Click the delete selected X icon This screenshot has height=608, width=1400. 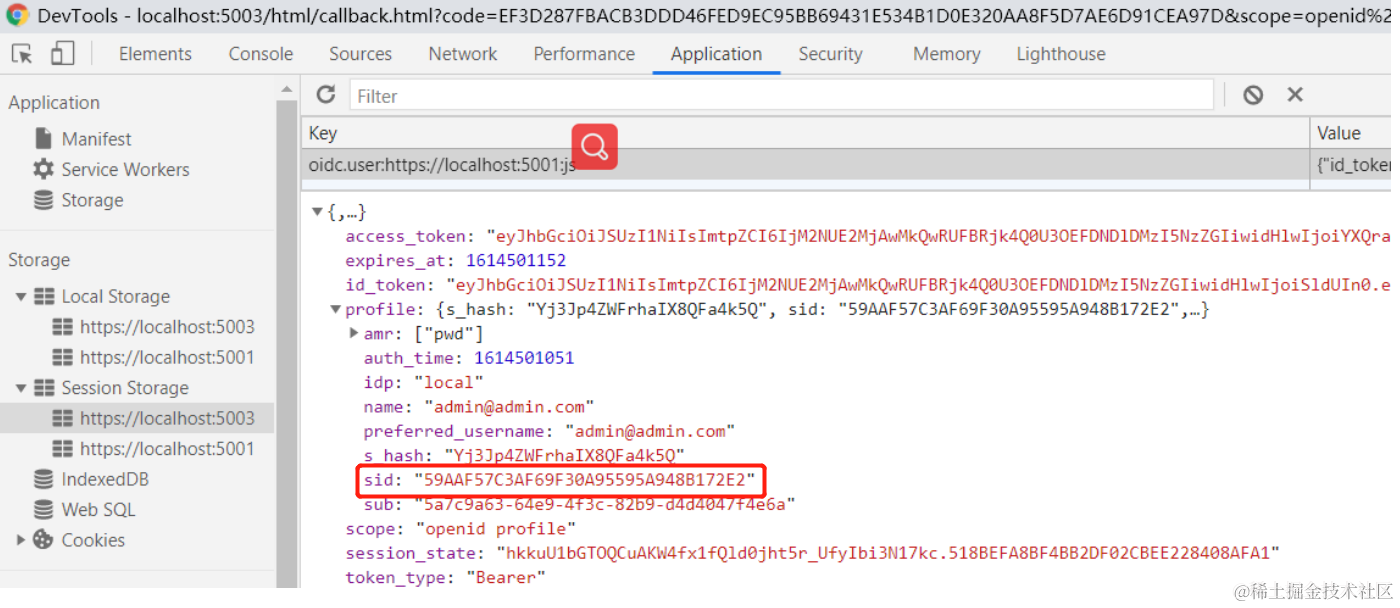[x=1295, y=95]
